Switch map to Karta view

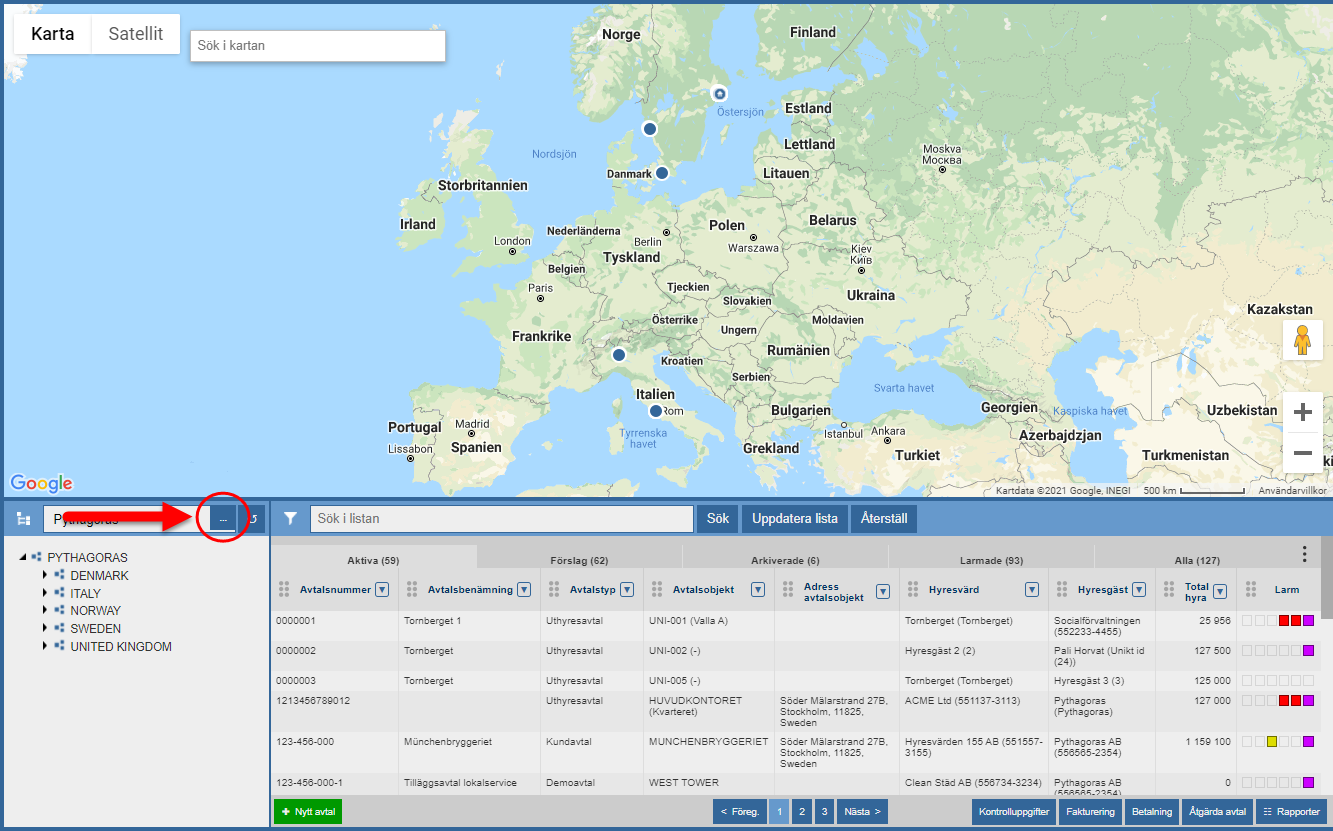(x=52, y=34)
